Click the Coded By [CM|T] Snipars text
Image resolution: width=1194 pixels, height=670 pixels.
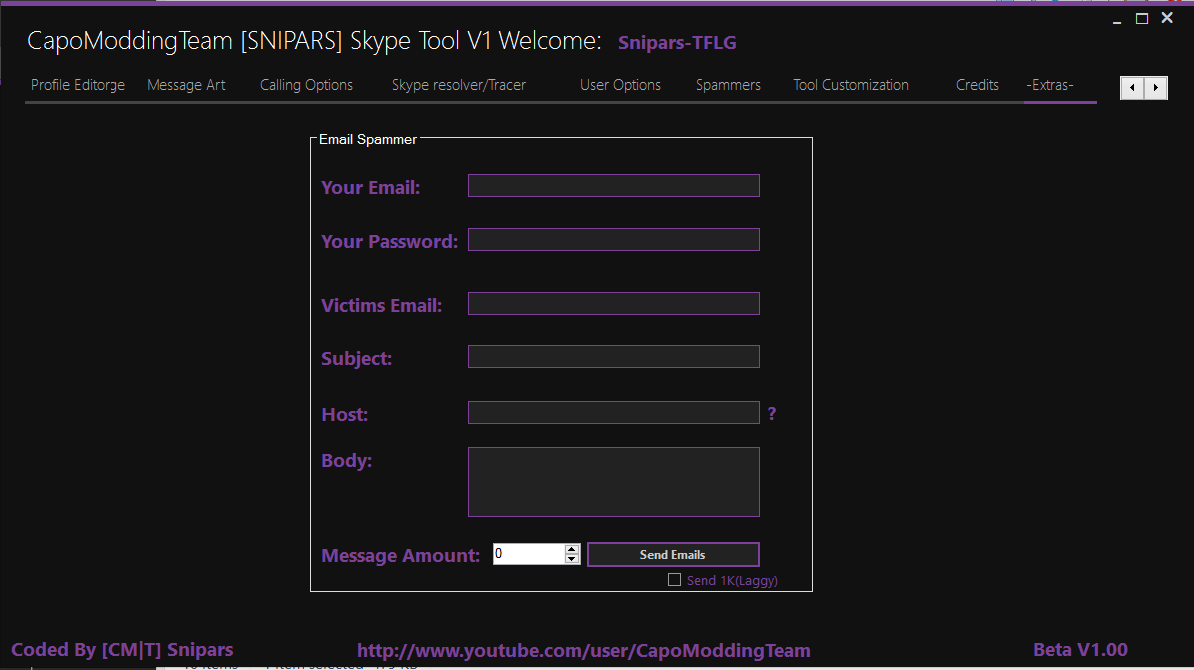coord(122,649)
